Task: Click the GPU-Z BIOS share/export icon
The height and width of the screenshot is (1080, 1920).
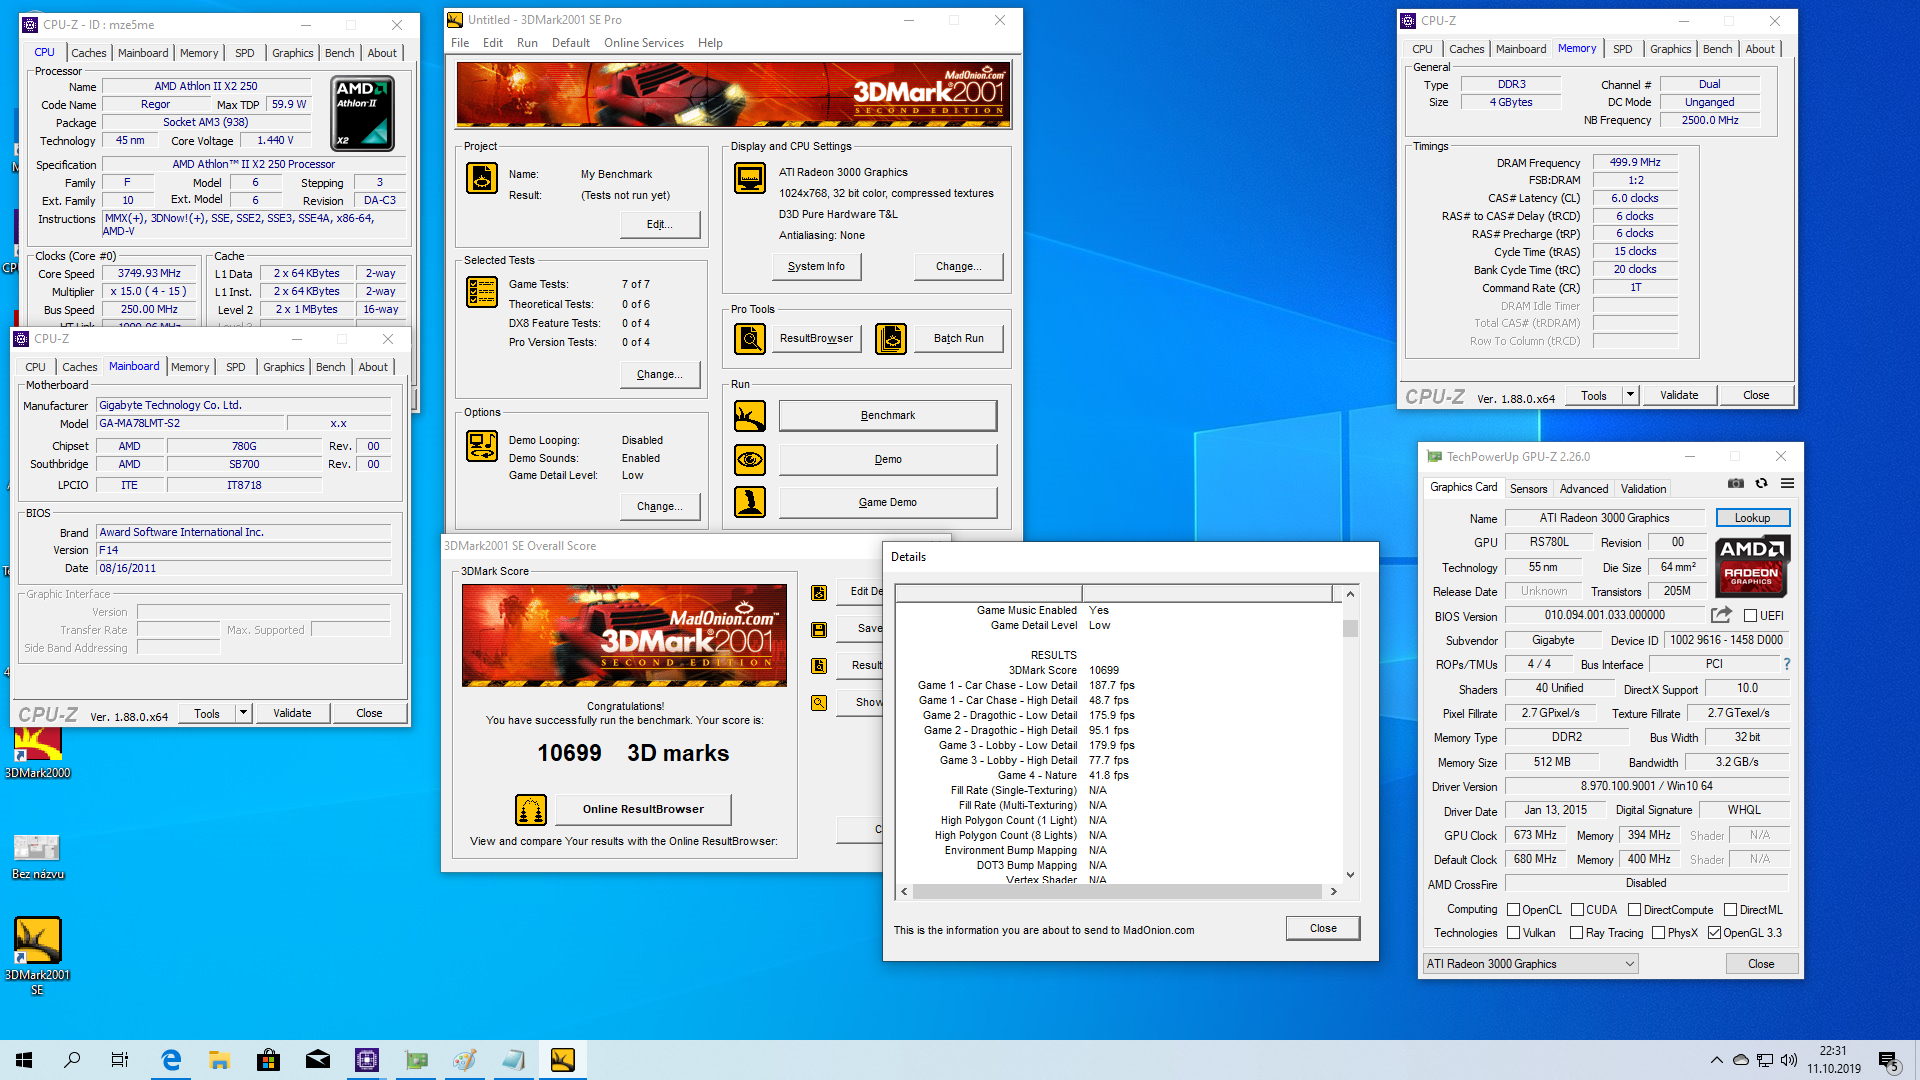Action: pos(1721,615)
